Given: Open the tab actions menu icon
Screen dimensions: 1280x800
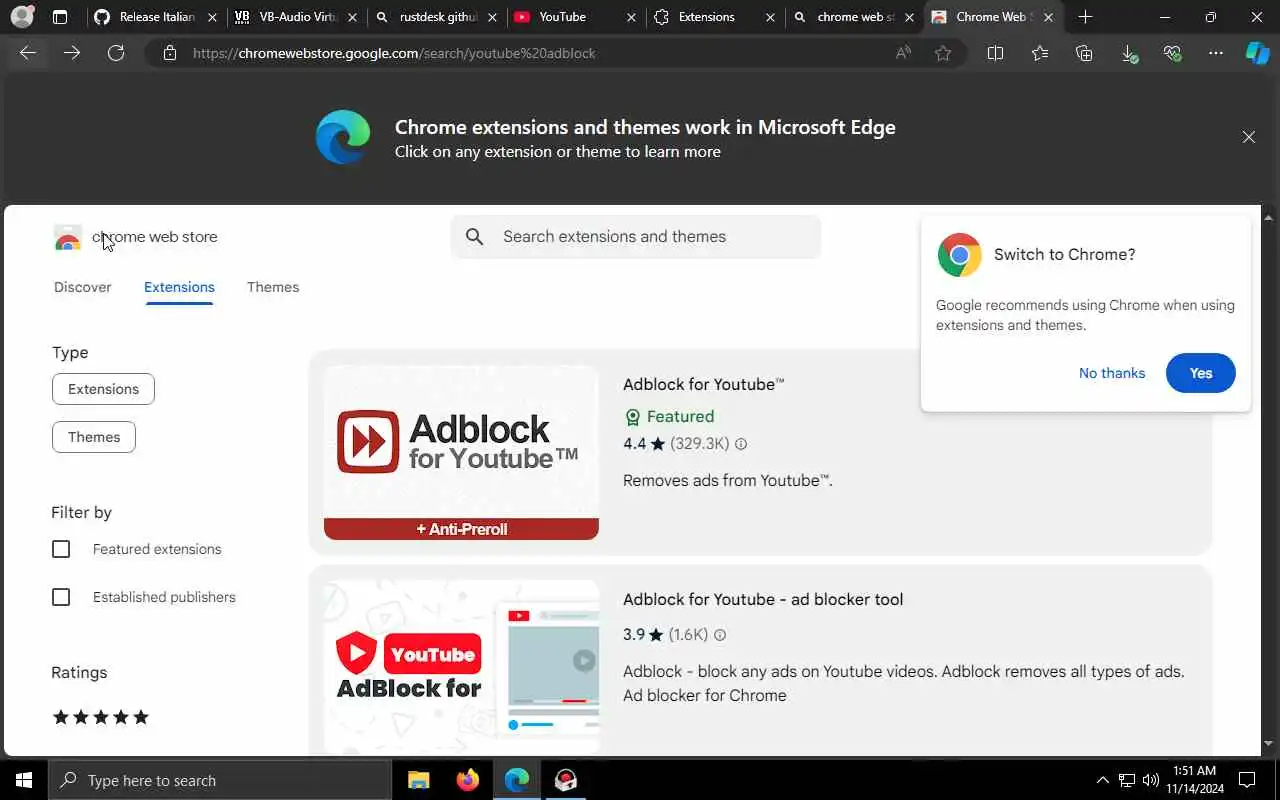Looking at the screenshot, I should click(x=60, y=17).
